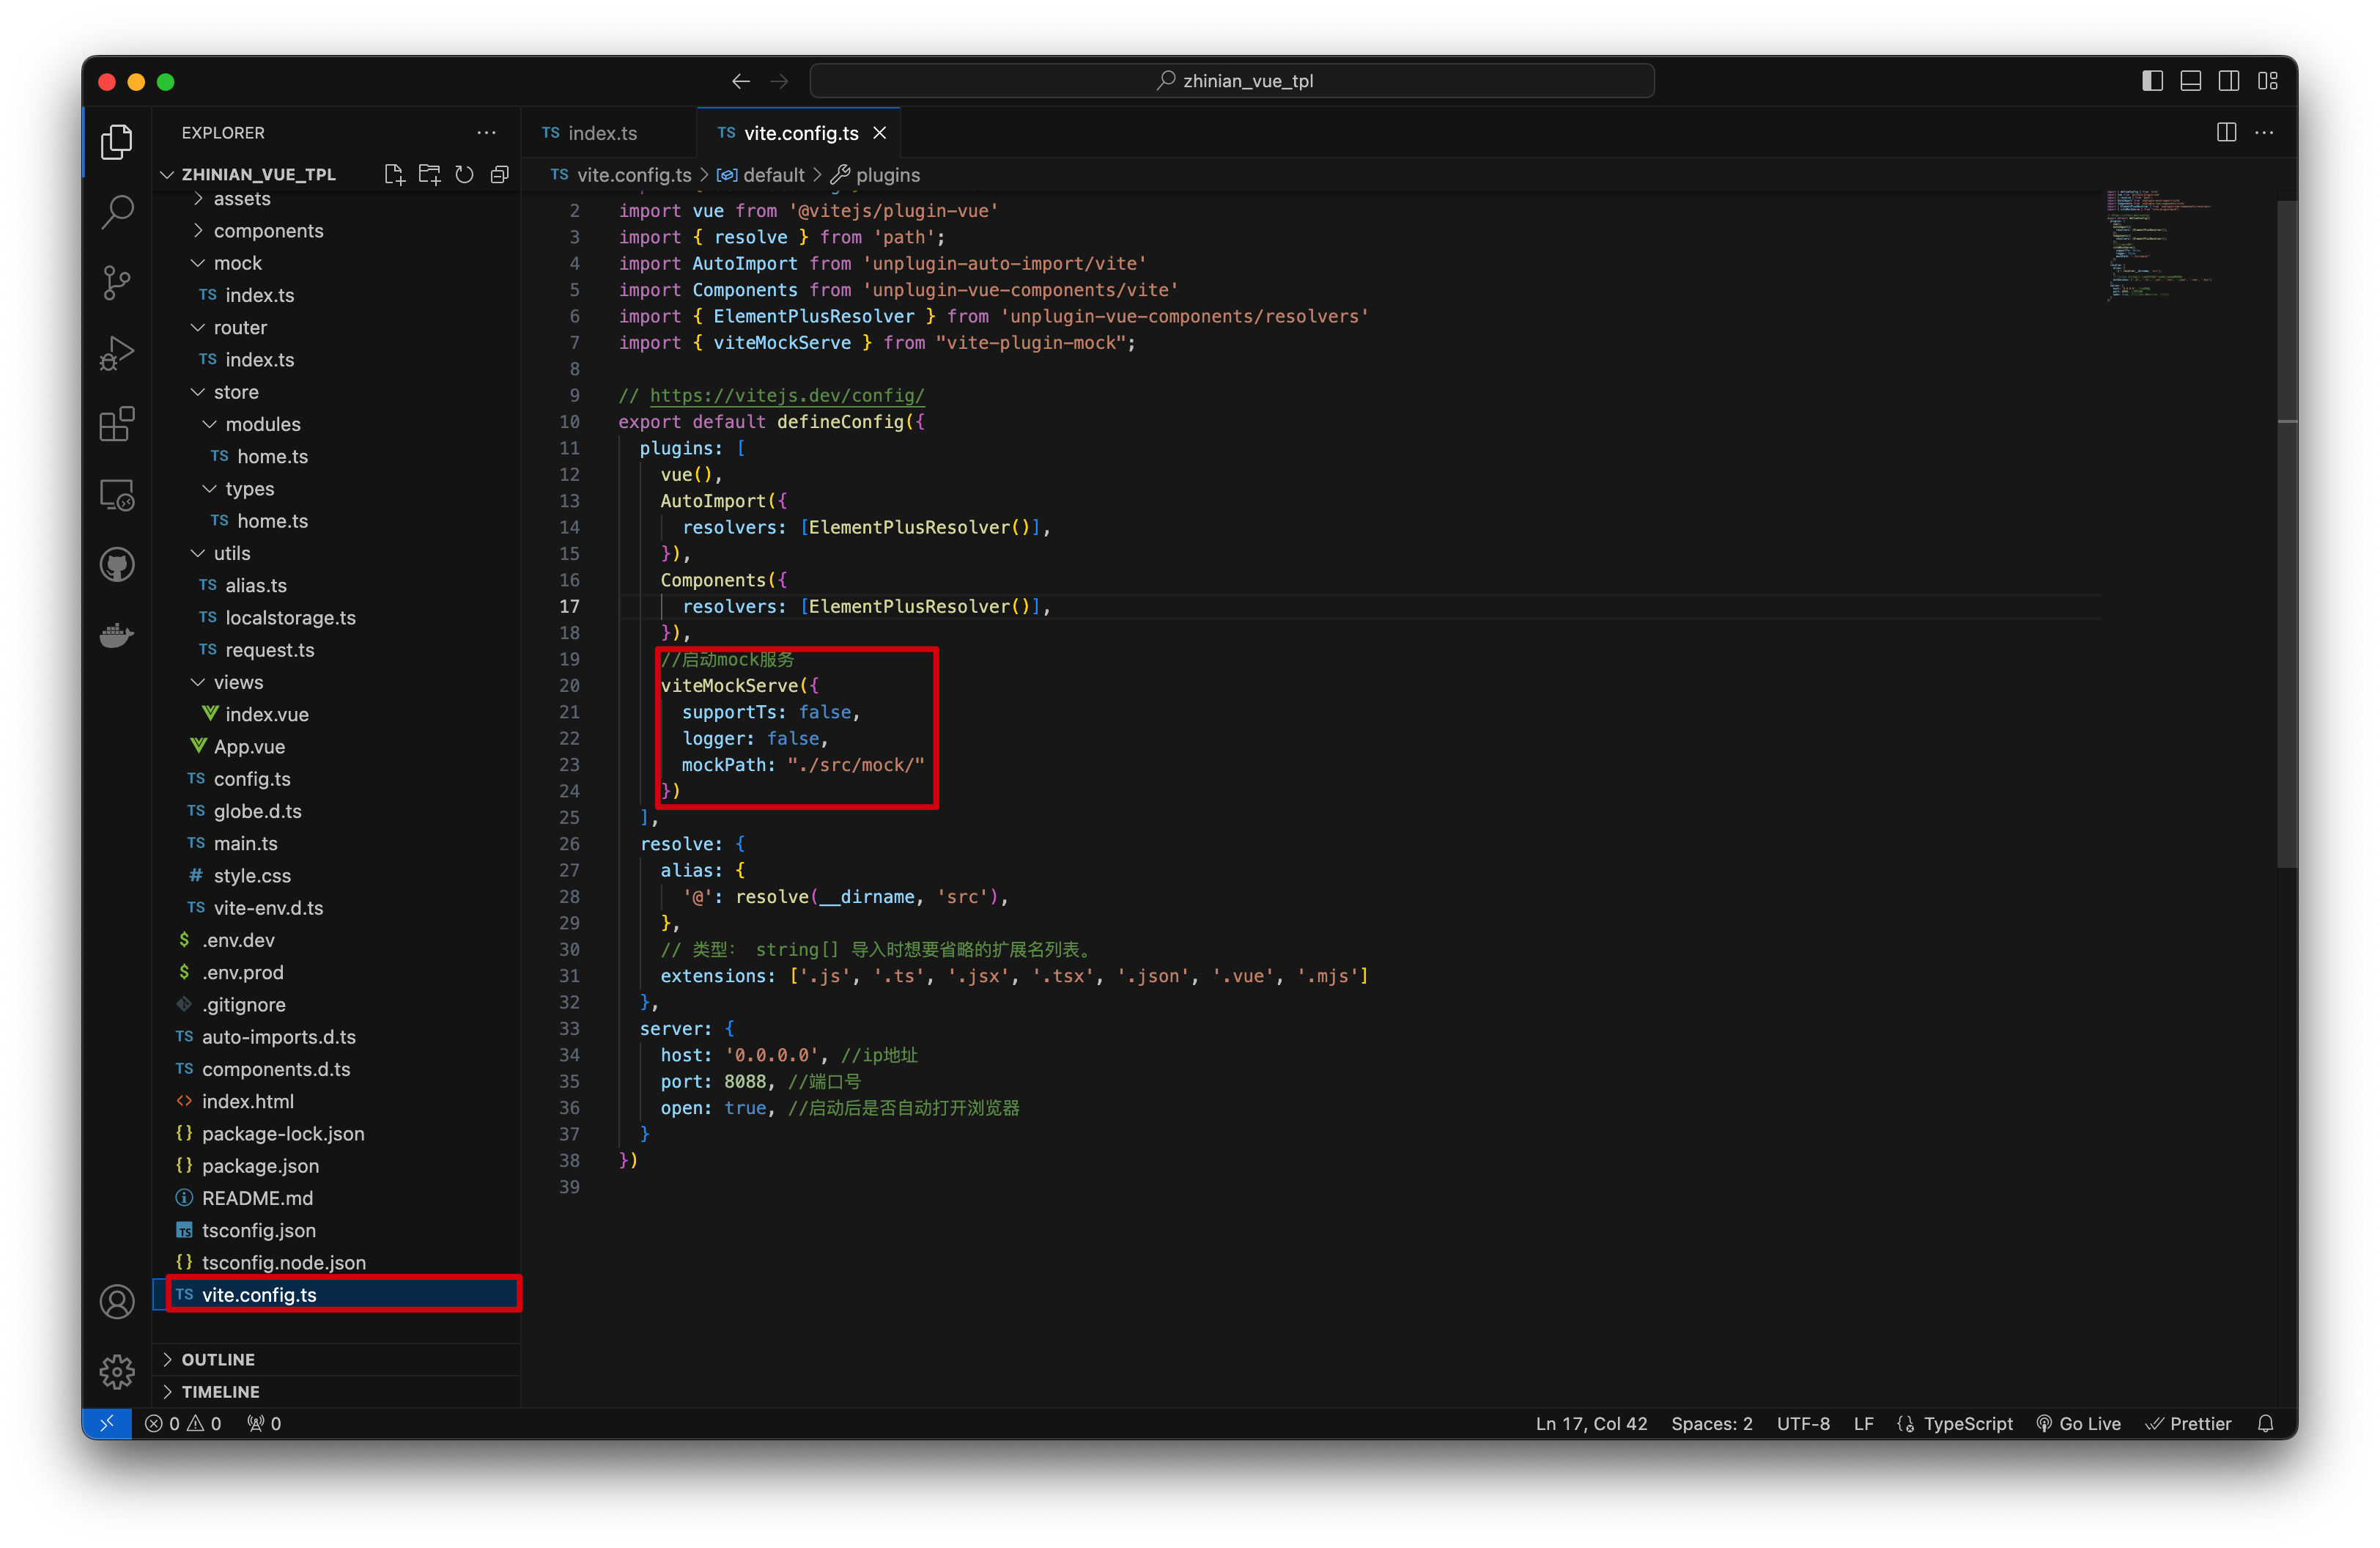Screen dimensions: 2380x1548
Task: Switch to the index.ts editor tab
Action: click(x=608, y=133)
